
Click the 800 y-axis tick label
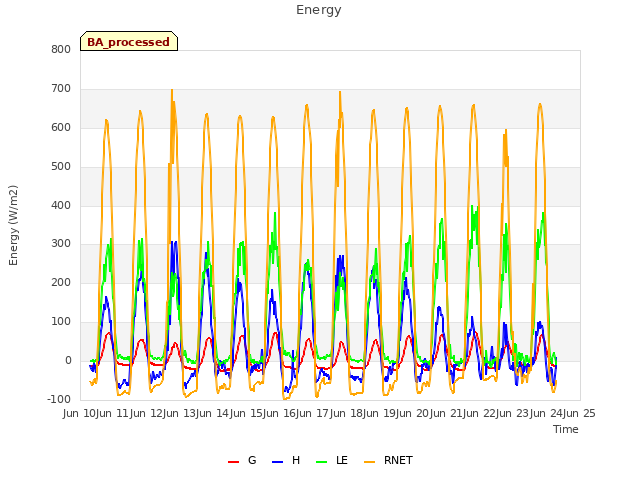[61, 50]
